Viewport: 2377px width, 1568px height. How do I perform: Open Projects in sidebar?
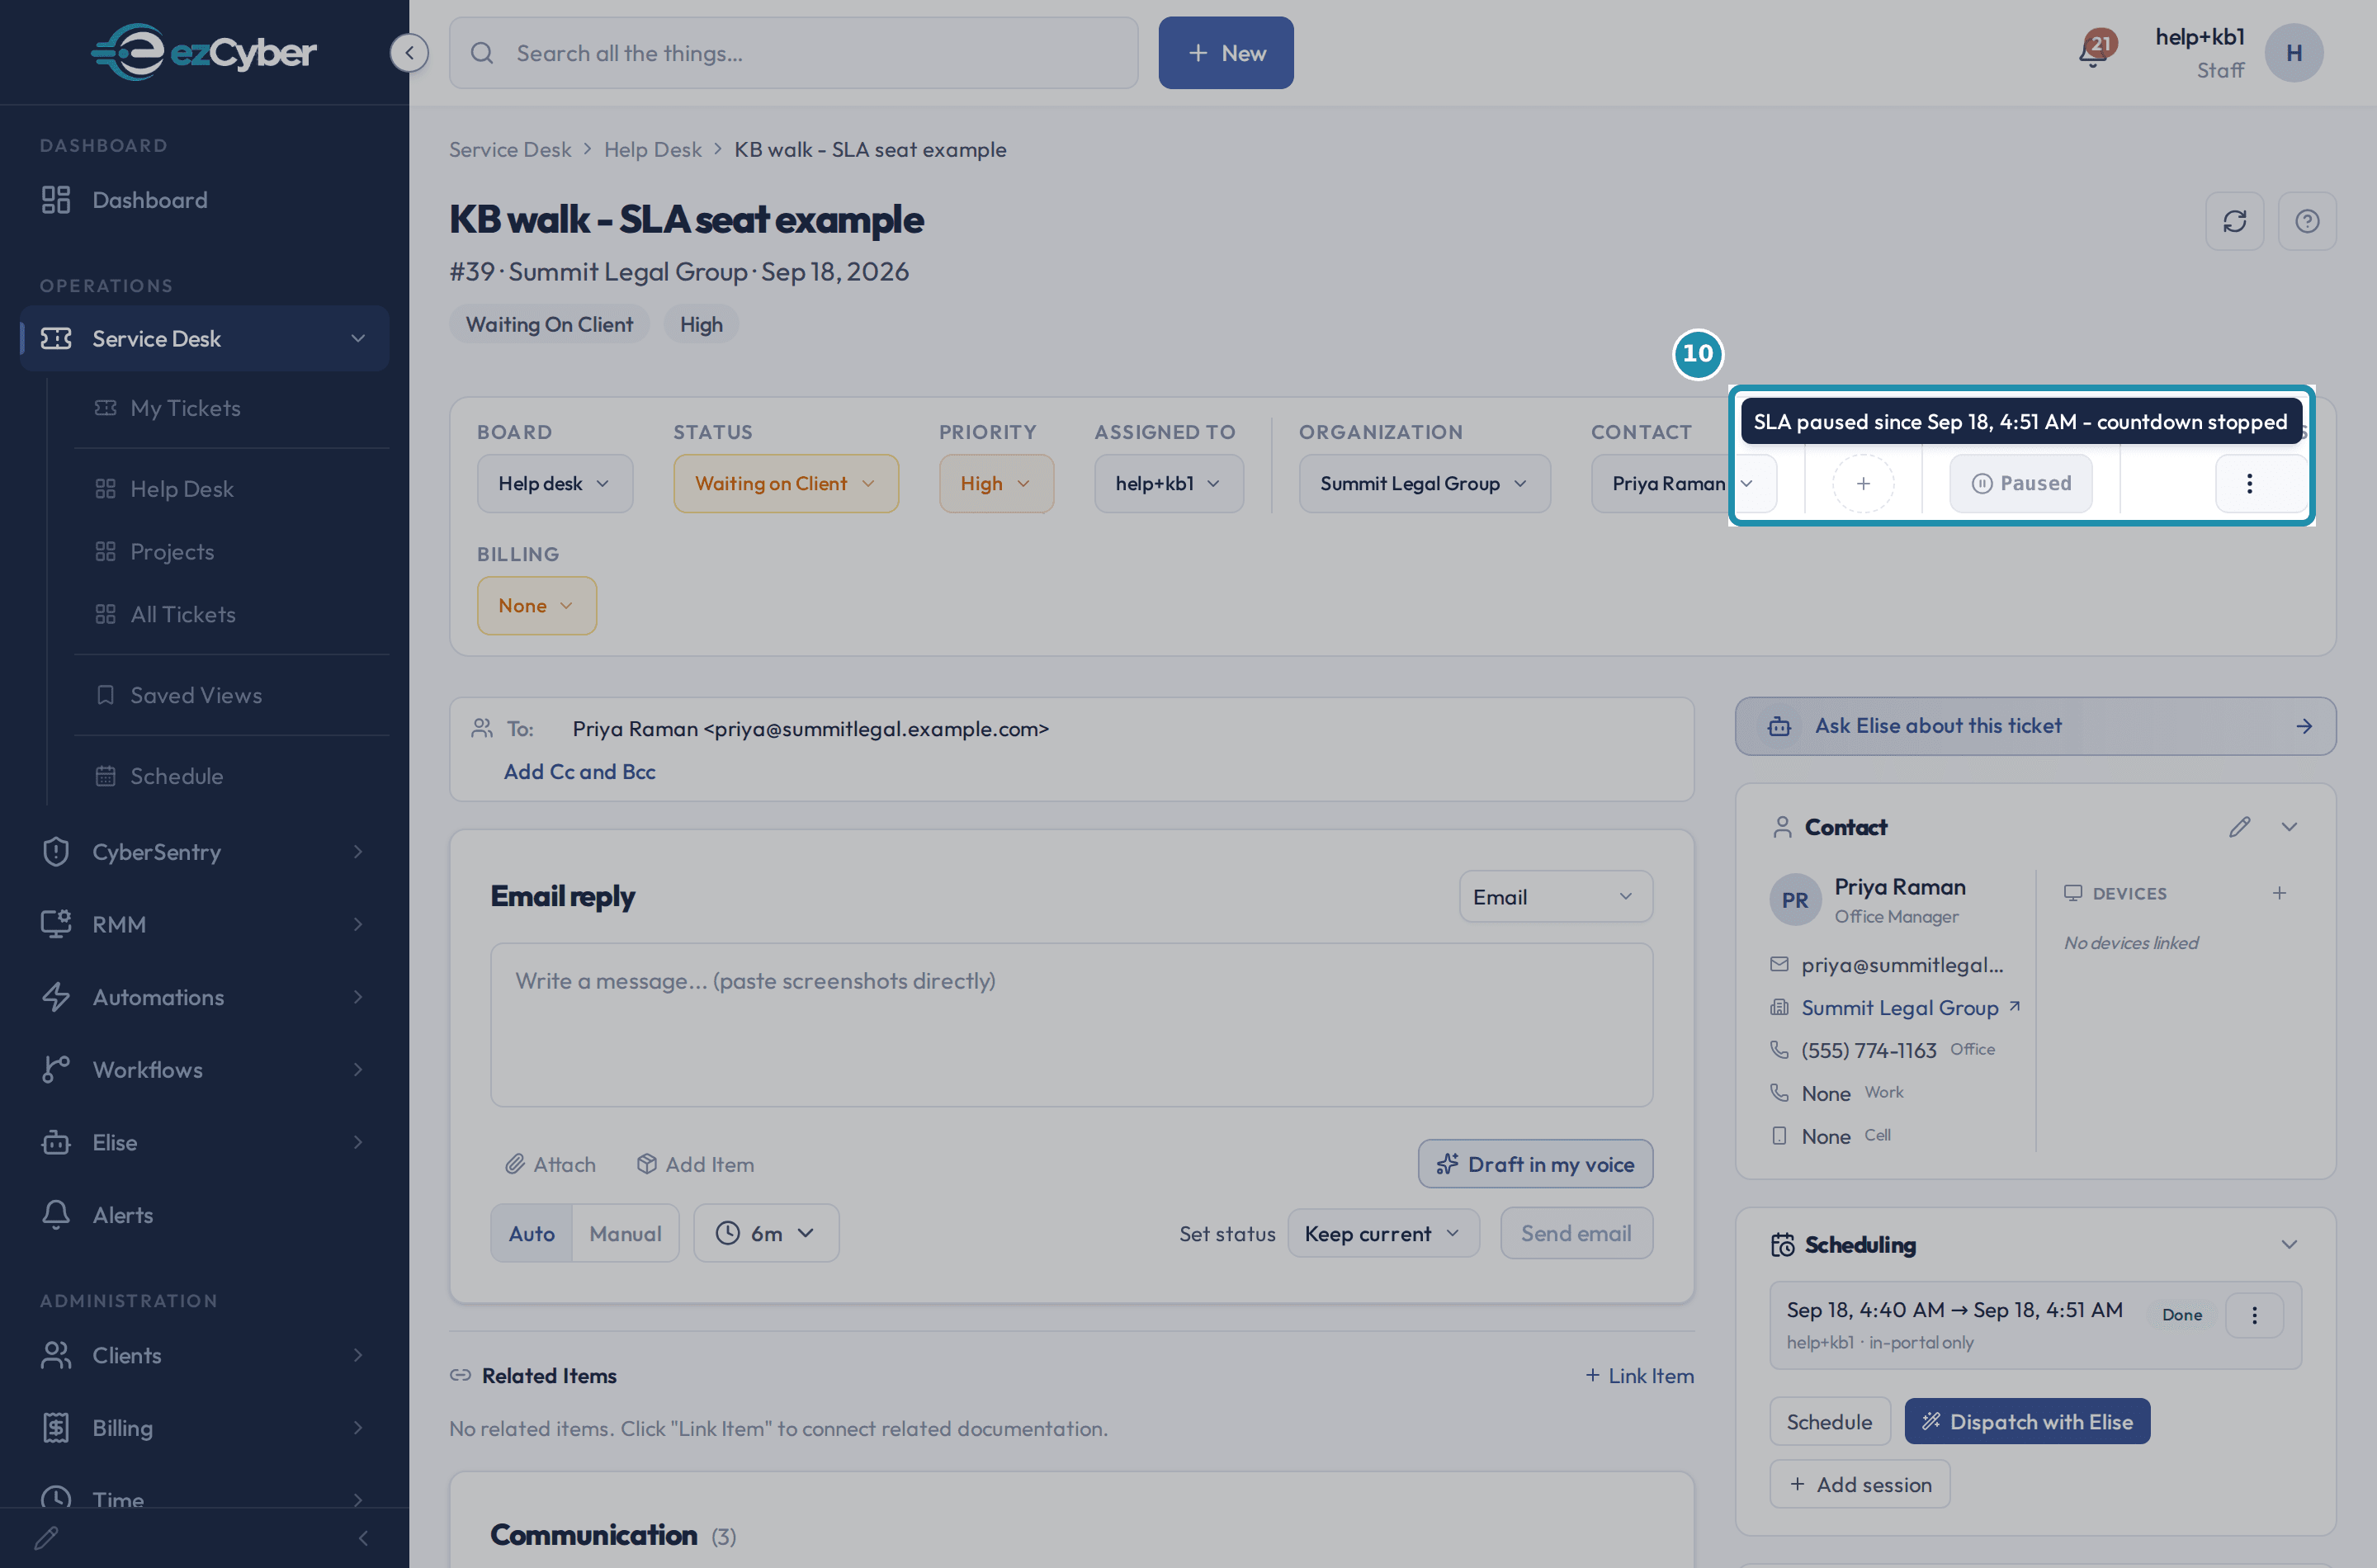[x=232, y=552]
